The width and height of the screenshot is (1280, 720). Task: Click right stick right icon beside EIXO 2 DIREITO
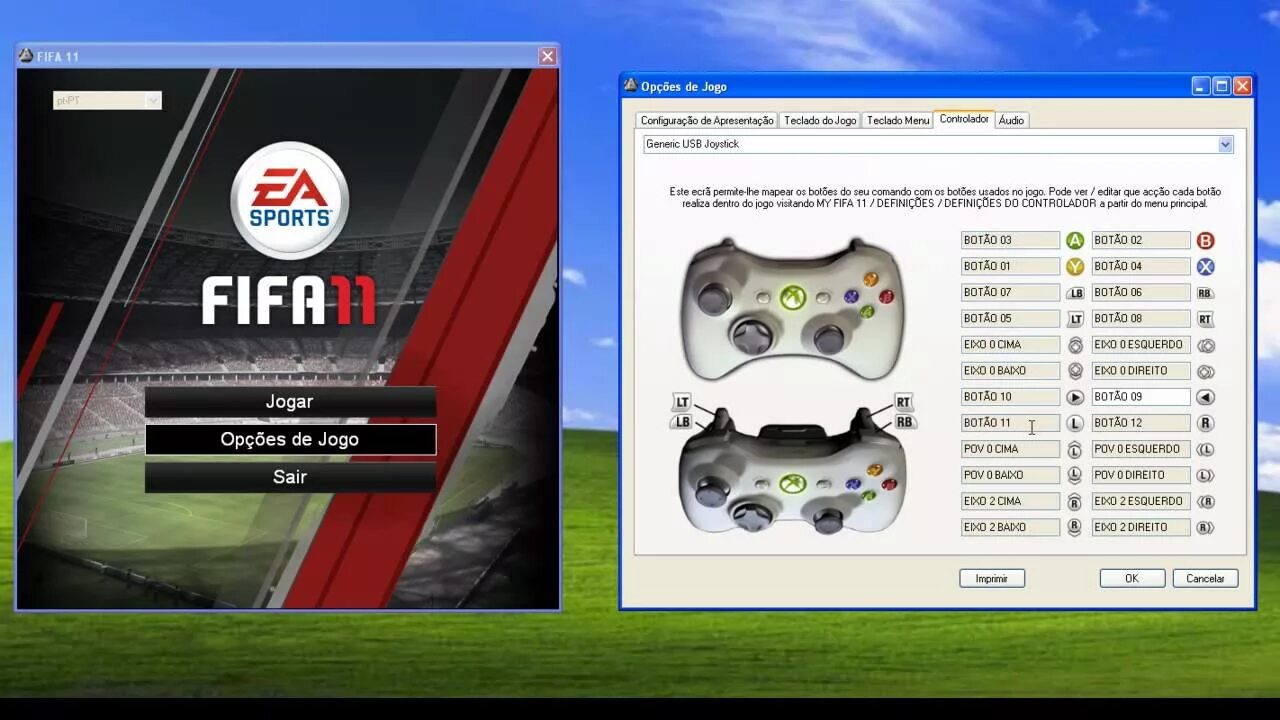1205,527
